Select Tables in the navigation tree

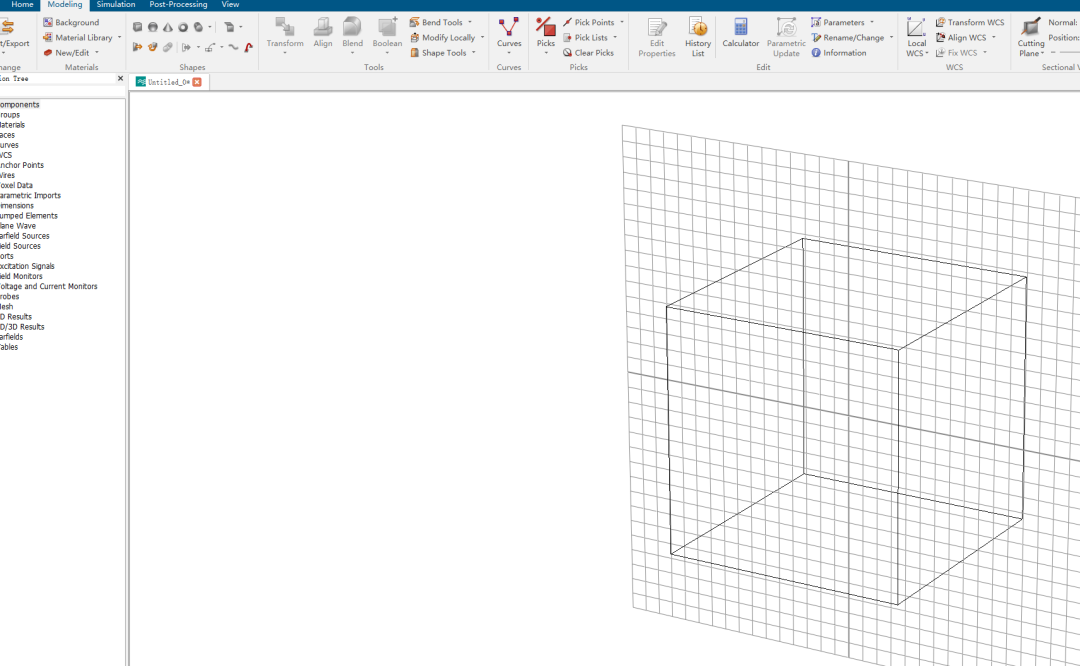click(x=9, y=347)
